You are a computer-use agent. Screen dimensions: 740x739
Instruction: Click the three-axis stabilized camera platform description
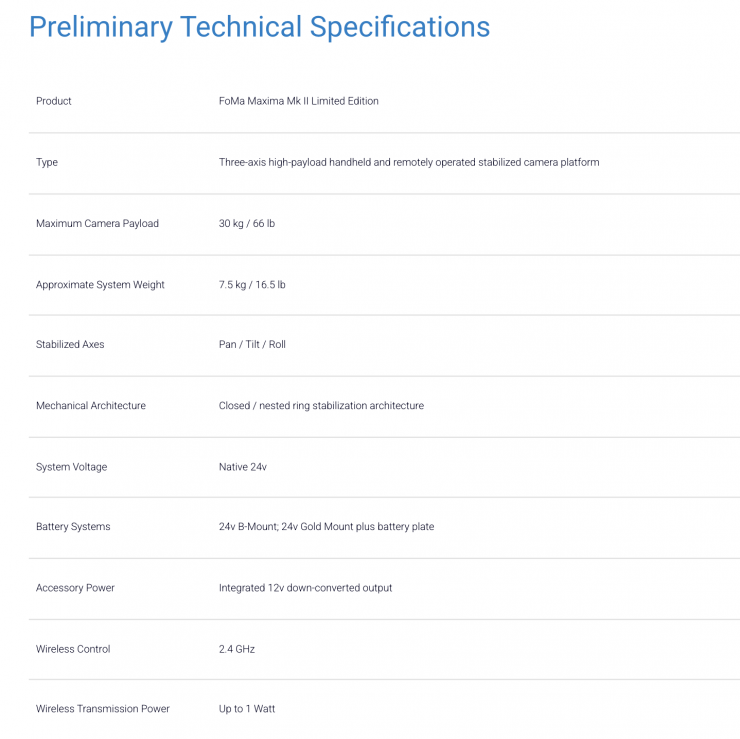(409, 162)
